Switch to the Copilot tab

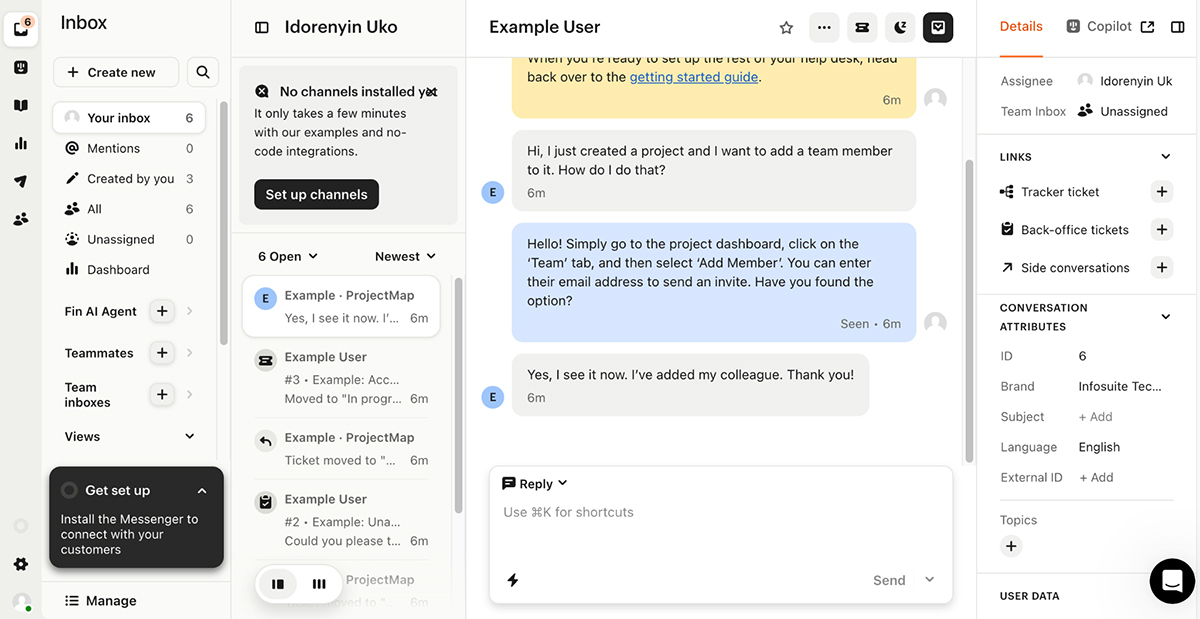coord(1110,26)
